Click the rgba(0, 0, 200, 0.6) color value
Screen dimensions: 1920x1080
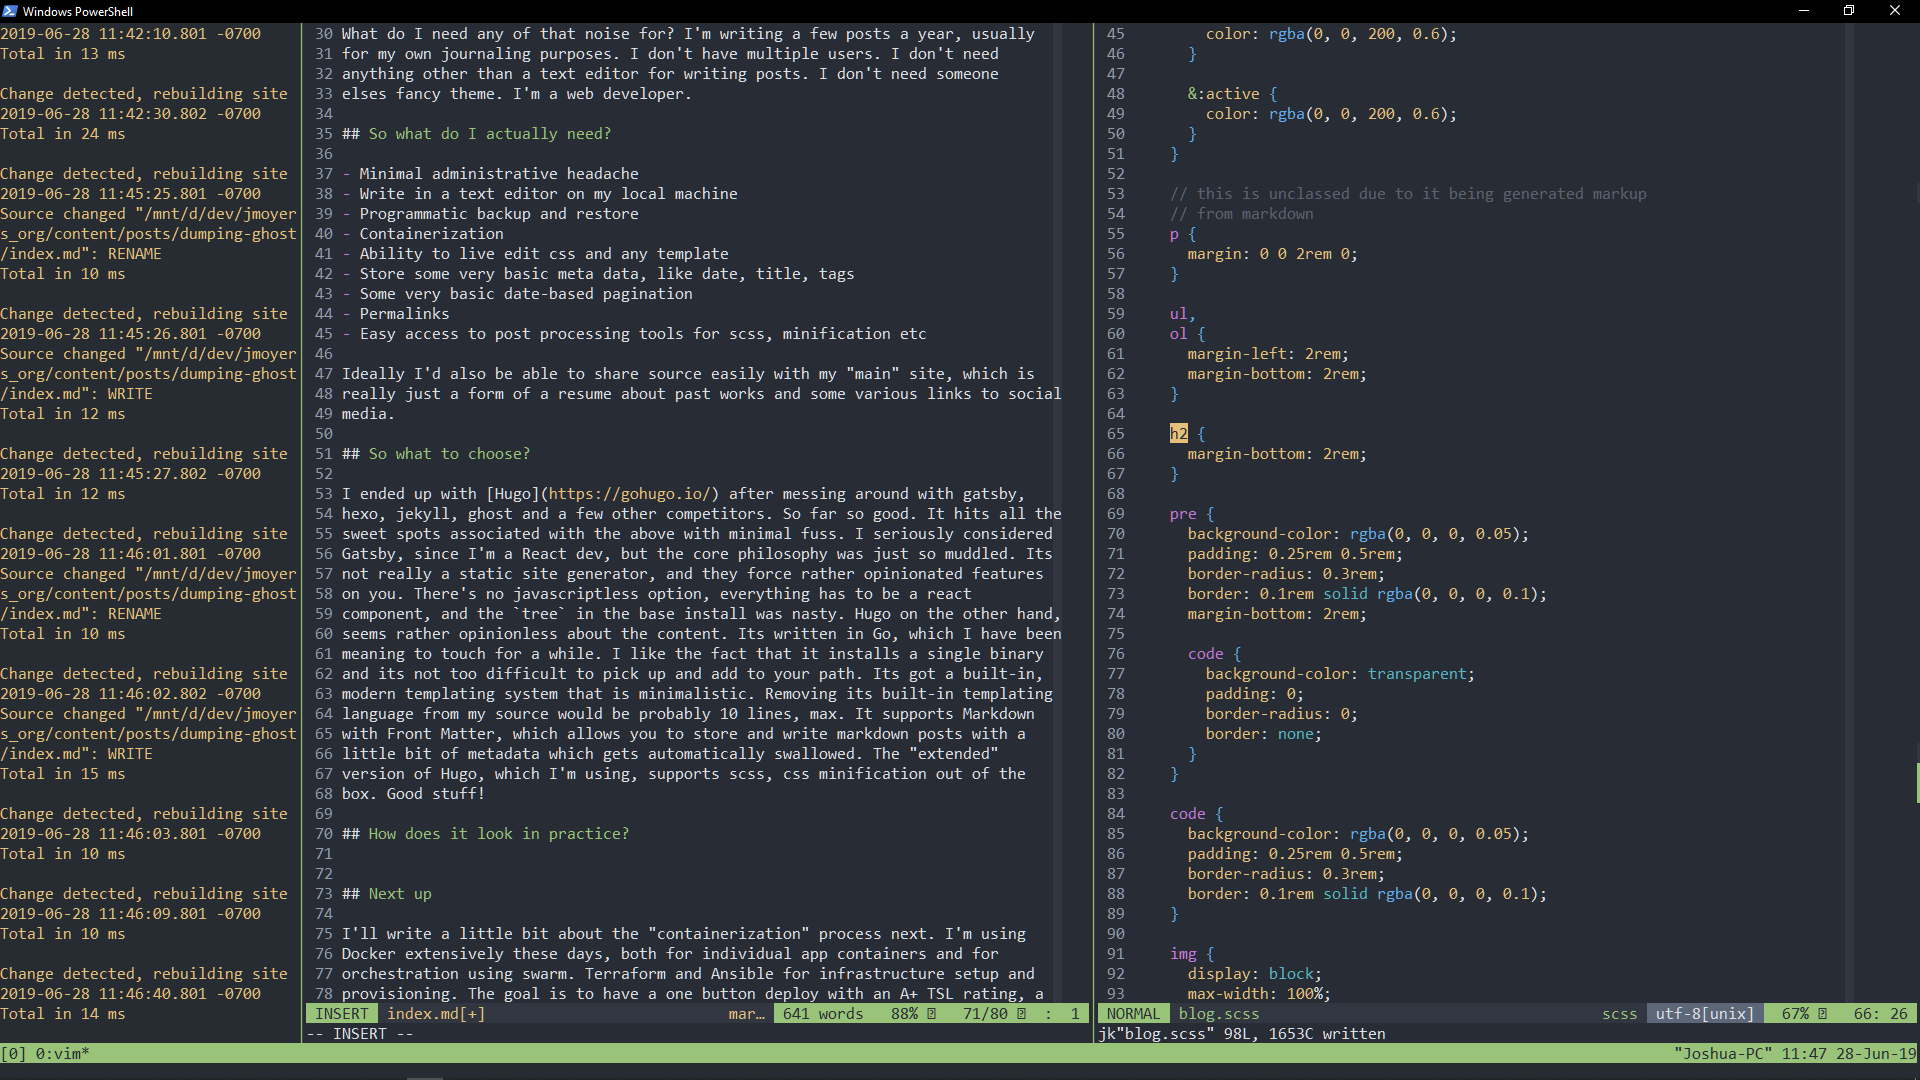[1362, 33]
